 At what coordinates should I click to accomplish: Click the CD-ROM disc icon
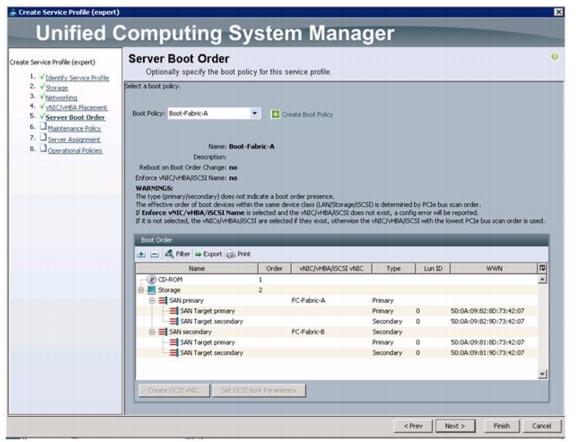point(151,279)
